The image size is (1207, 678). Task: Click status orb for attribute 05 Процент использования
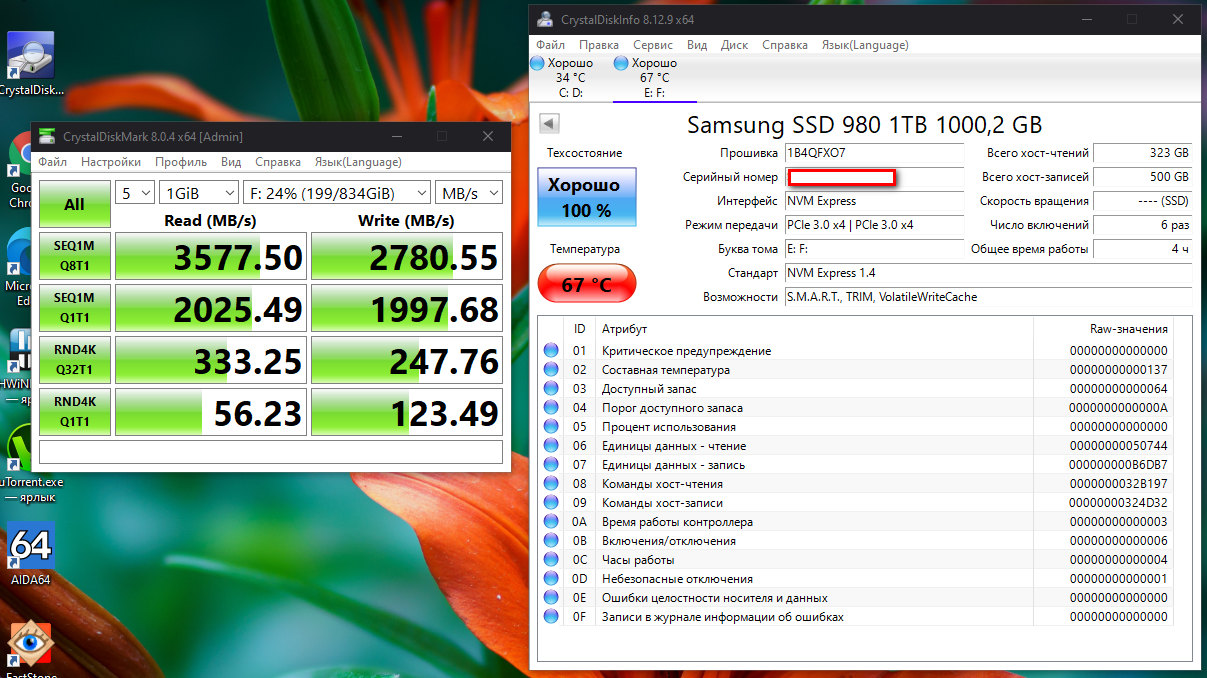pos(551,427)
